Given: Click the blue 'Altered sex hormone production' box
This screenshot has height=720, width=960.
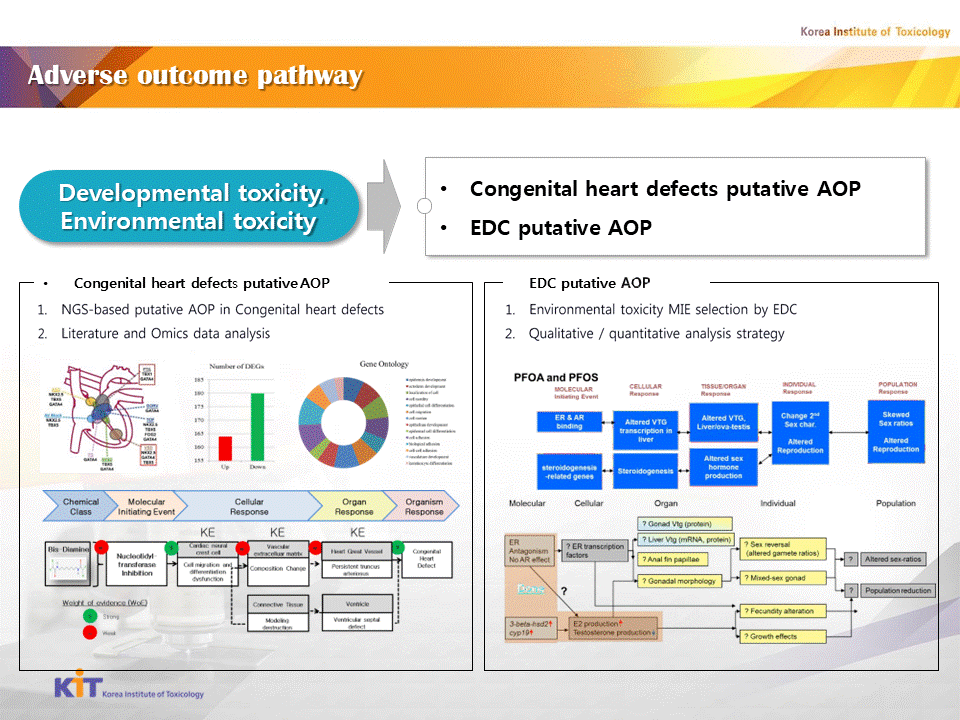Looking at the screenshot, I should coord(723,467).
